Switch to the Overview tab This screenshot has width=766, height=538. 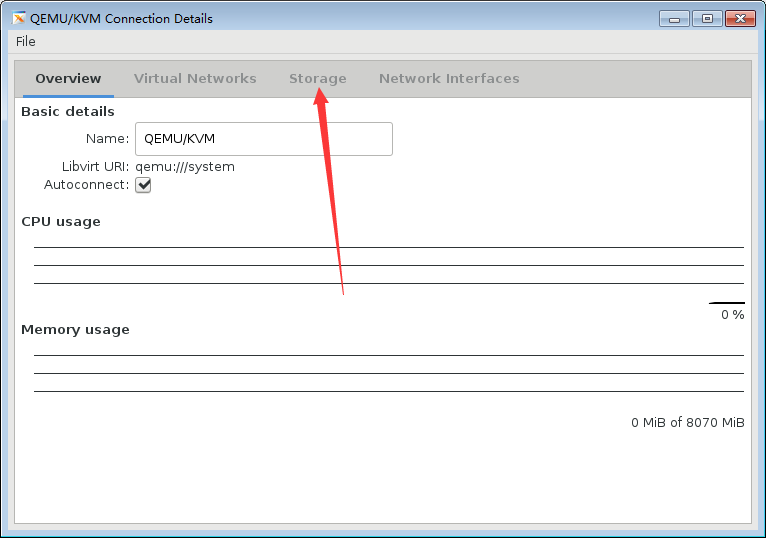(x=68, y=79)
